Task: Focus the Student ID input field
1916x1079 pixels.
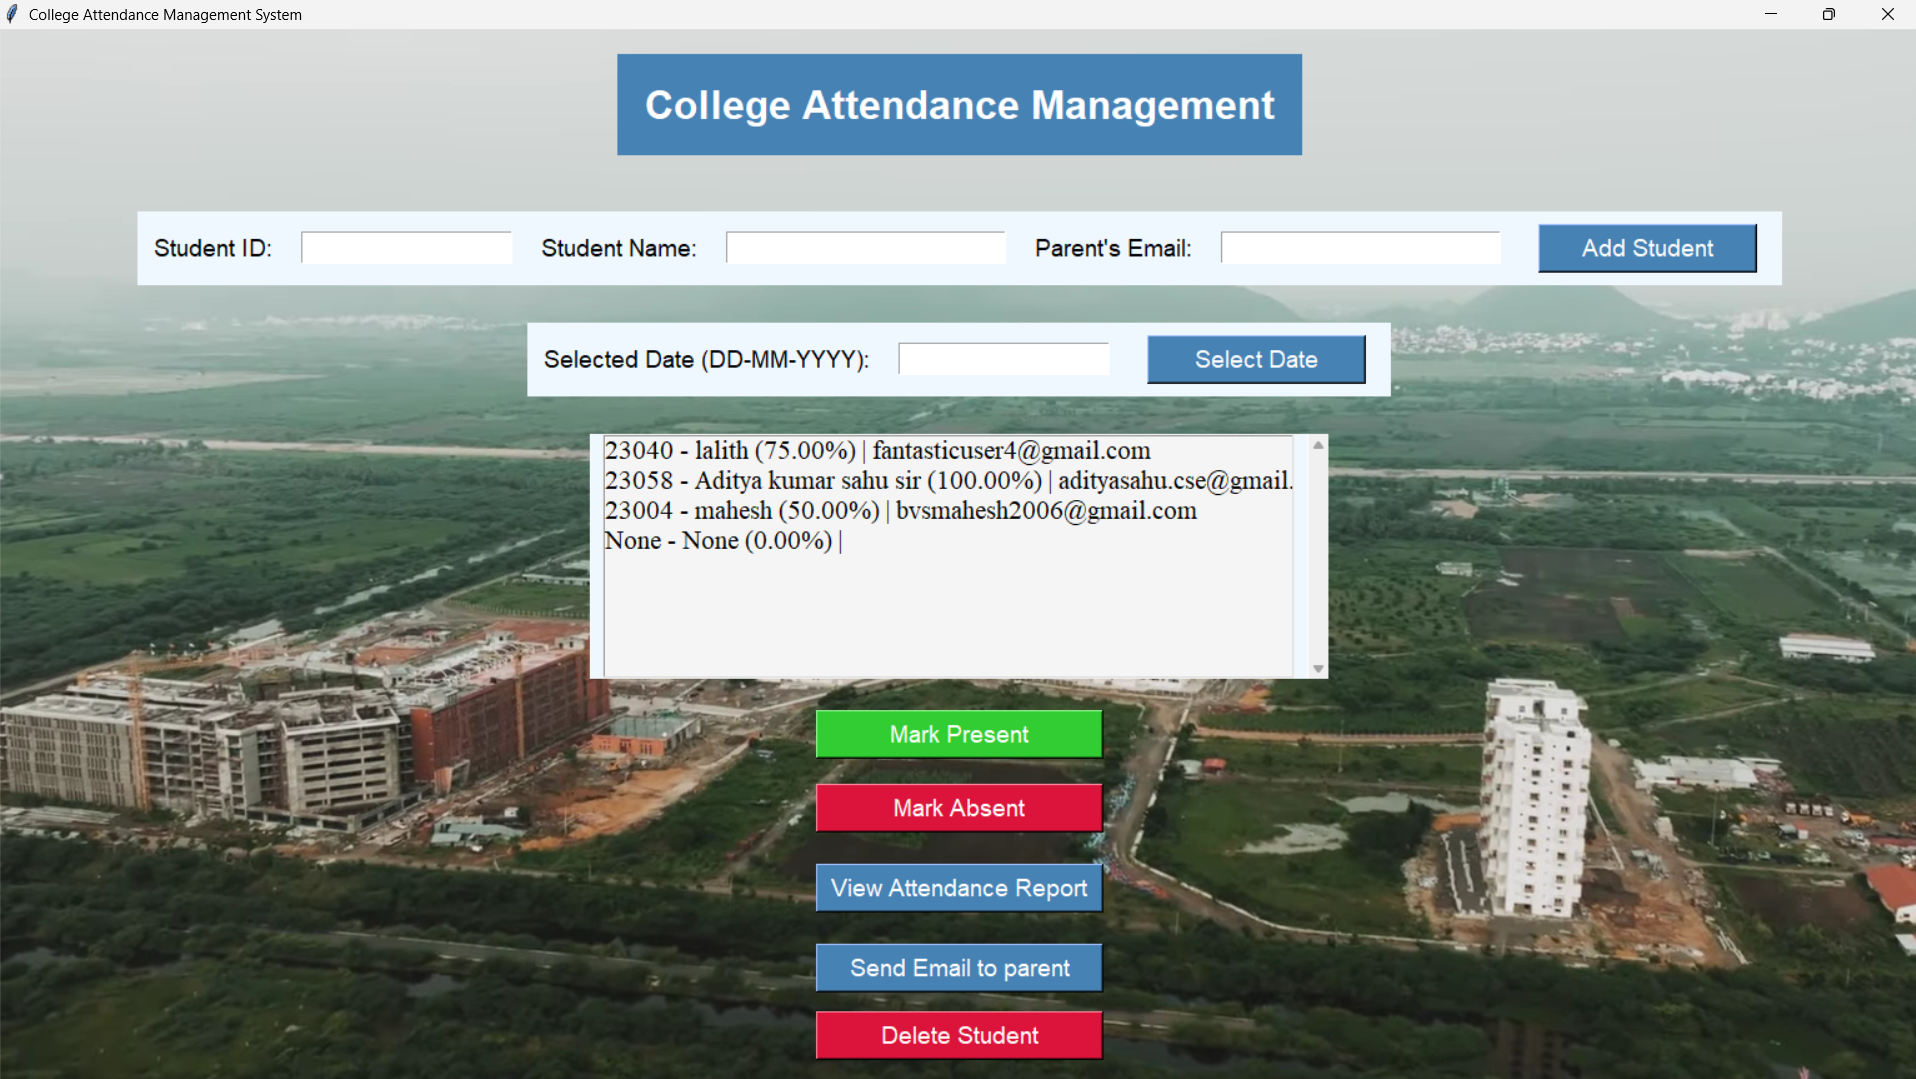Action: [406, 248]
